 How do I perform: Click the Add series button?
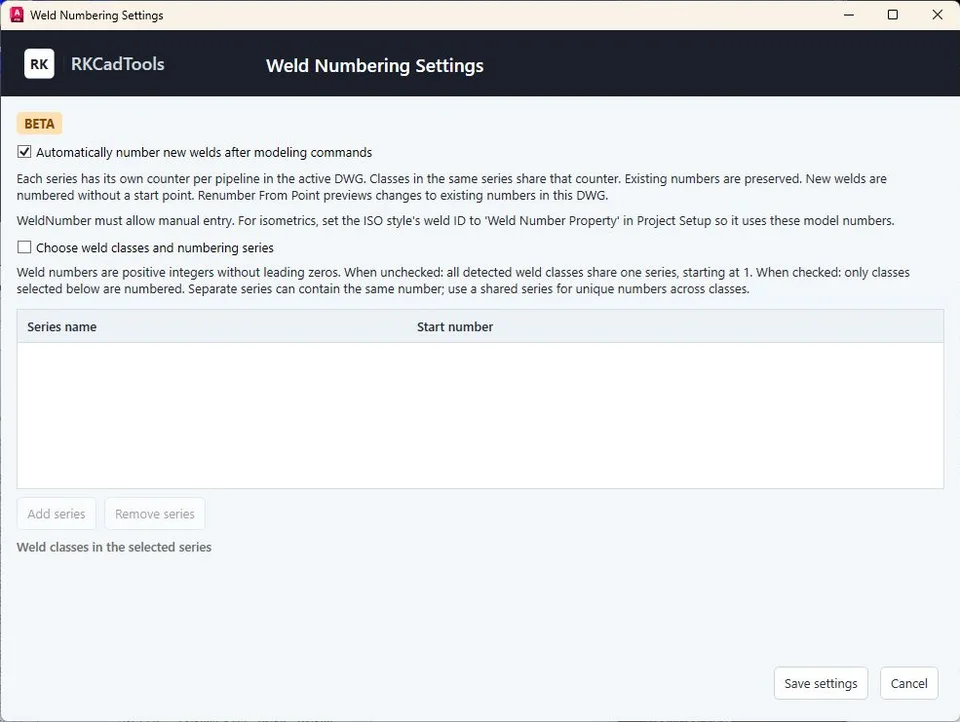tap(56, 513)
